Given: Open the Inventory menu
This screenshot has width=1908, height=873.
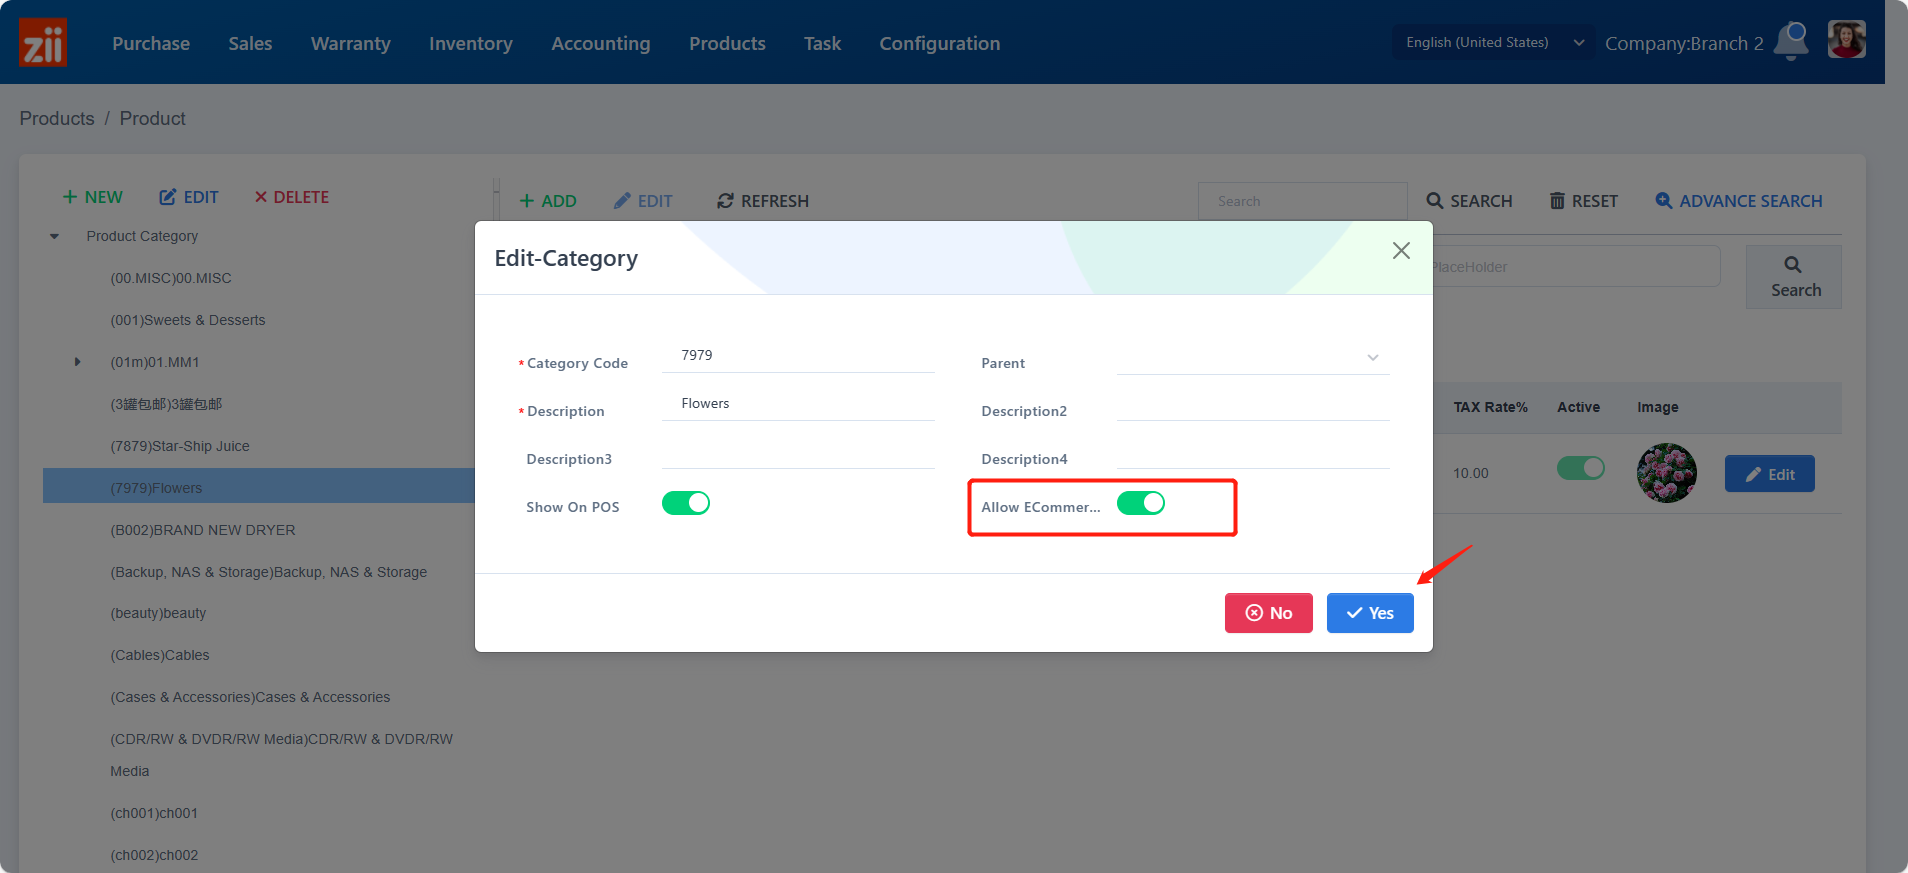Looking at the screenshot, I should pyautogui.click(x=470, y=43).
